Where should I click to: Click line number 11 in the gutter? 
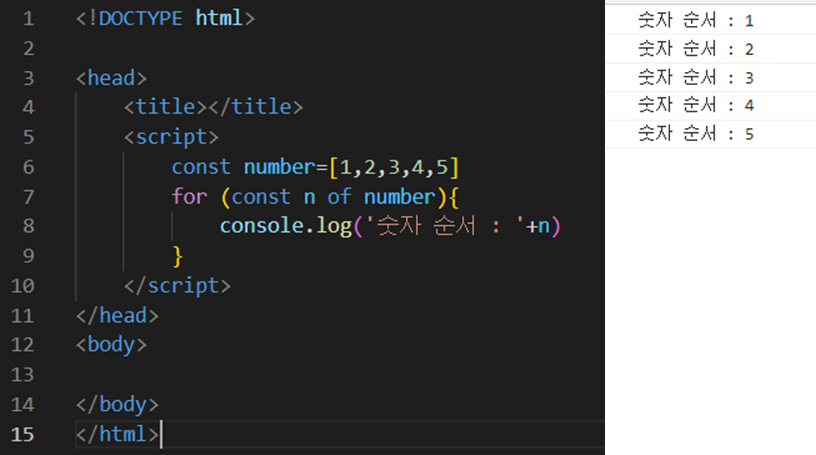pos(23,315)
